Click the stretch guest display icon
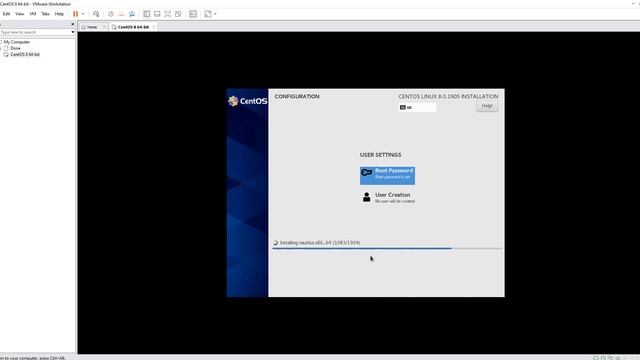The width and height of the screenshot is (640, 360). 208,14
